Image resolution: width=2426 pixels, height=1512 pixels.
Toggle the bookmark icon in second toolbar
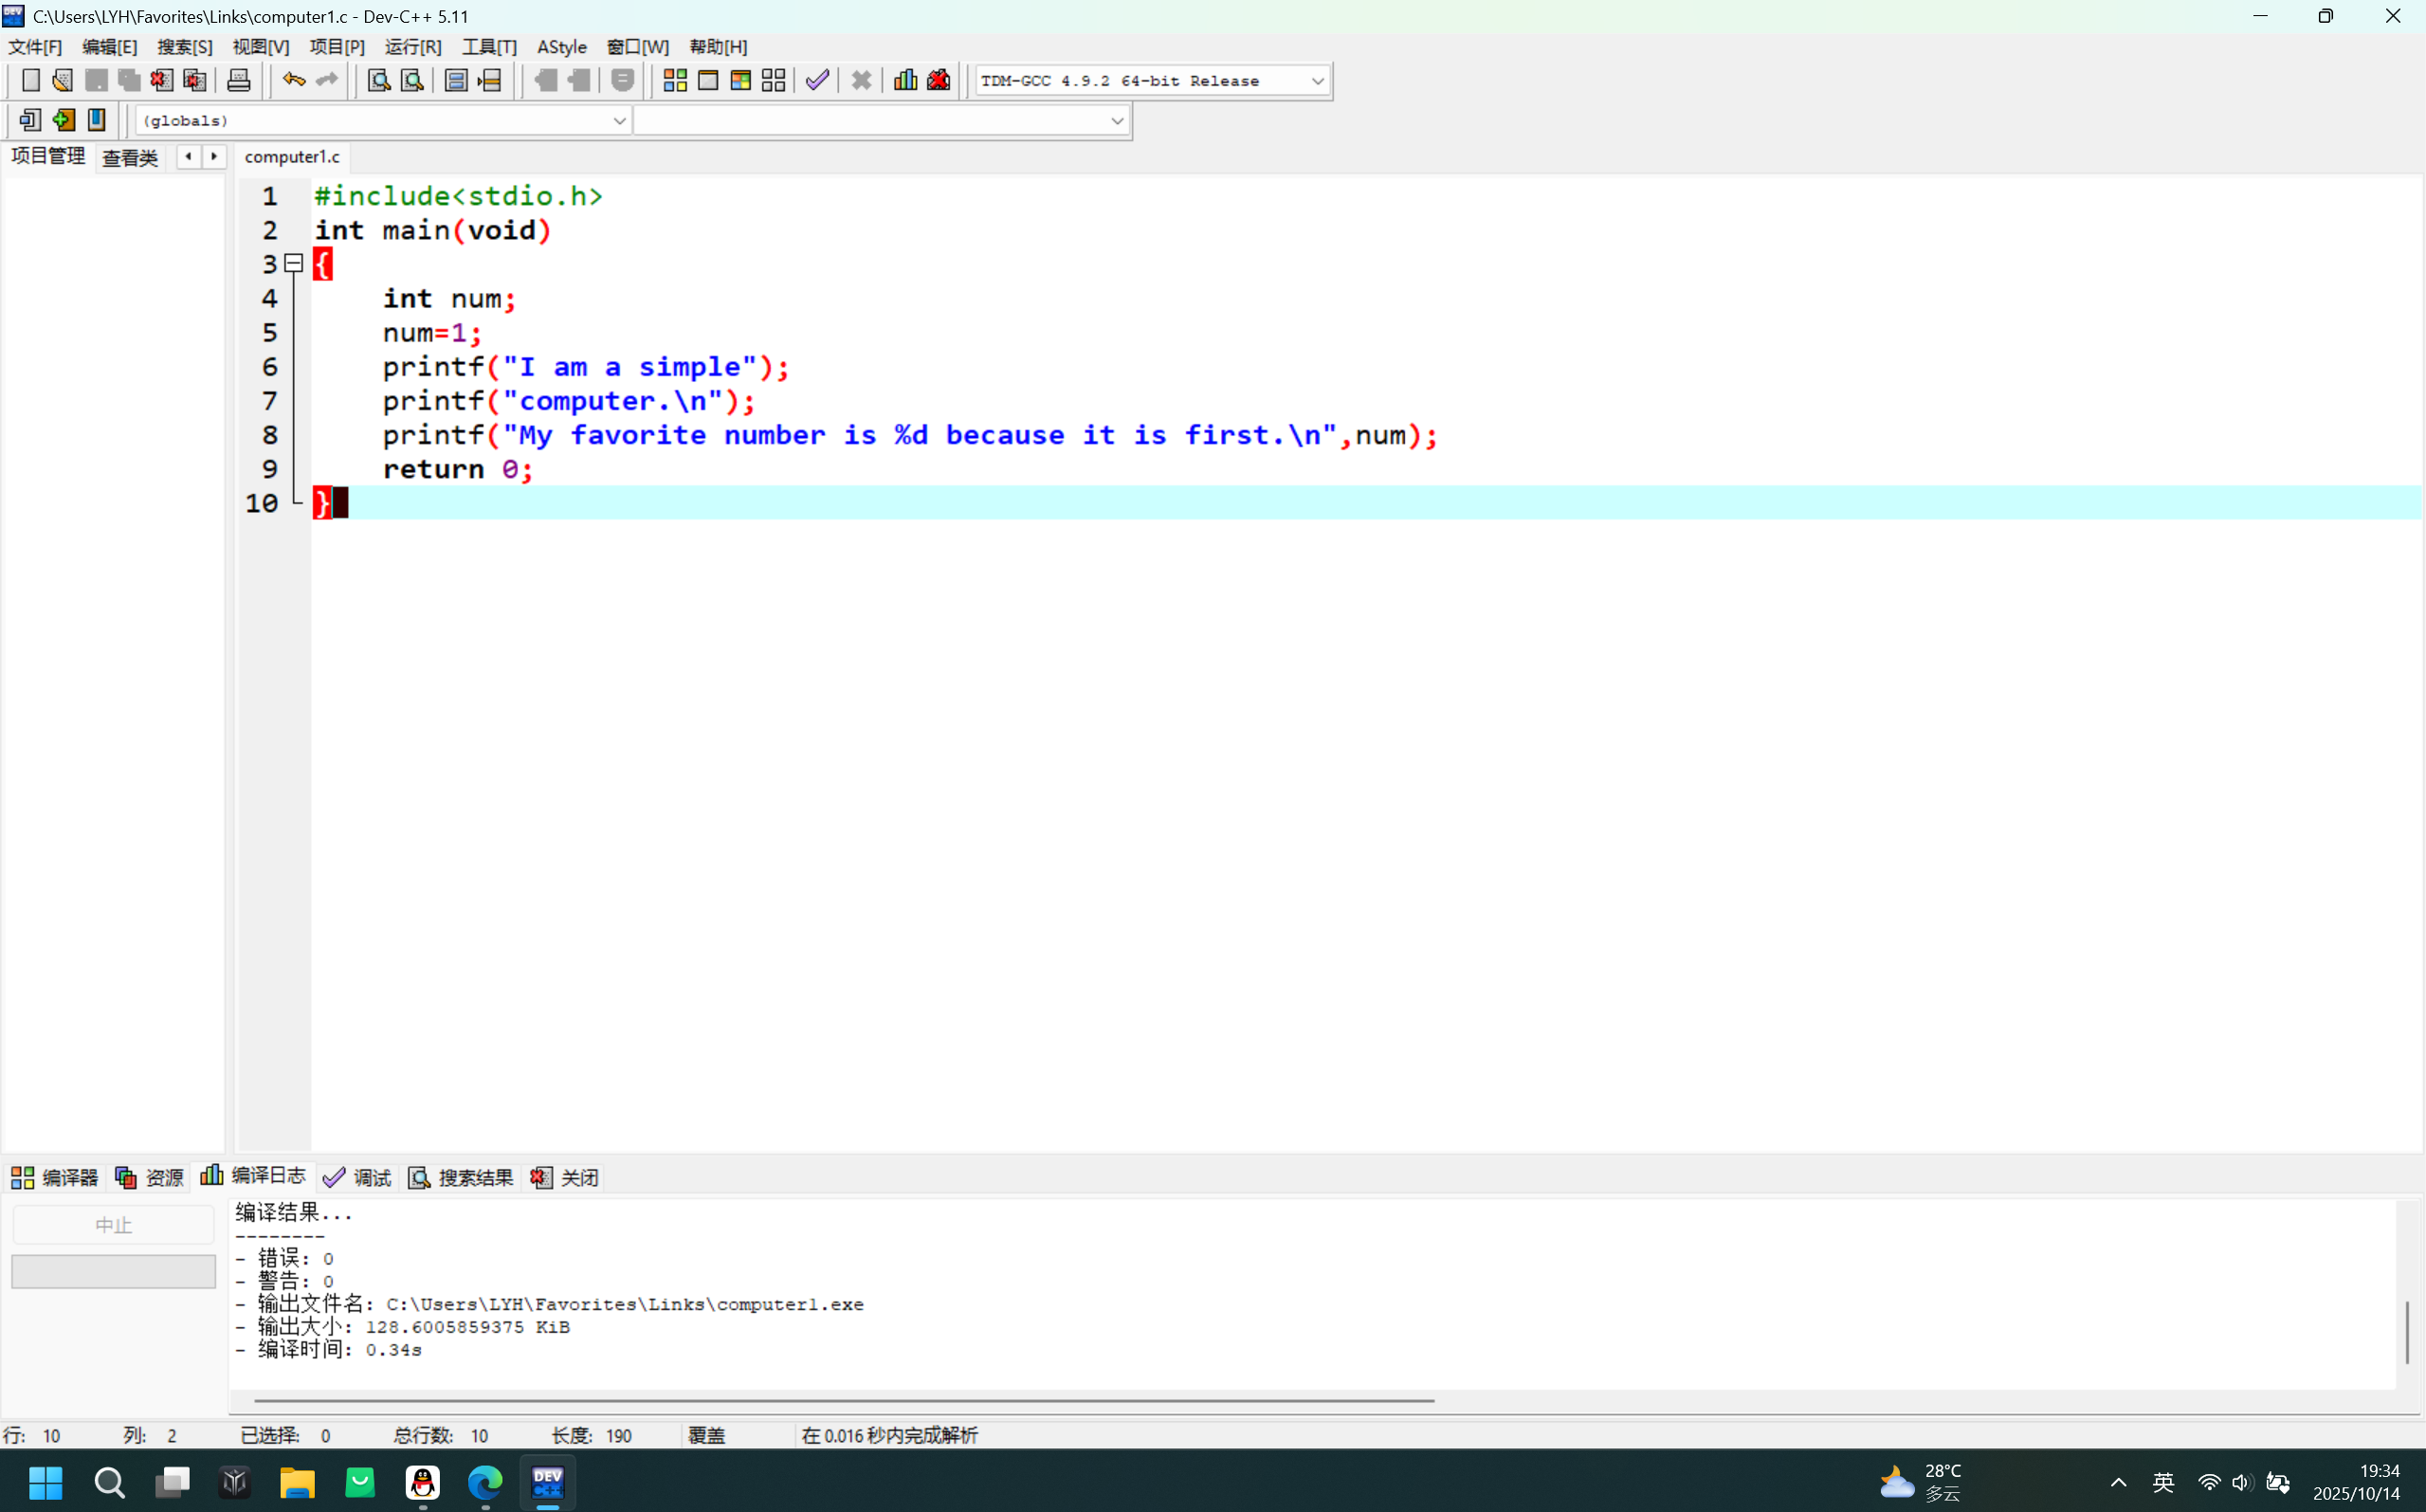96,120
